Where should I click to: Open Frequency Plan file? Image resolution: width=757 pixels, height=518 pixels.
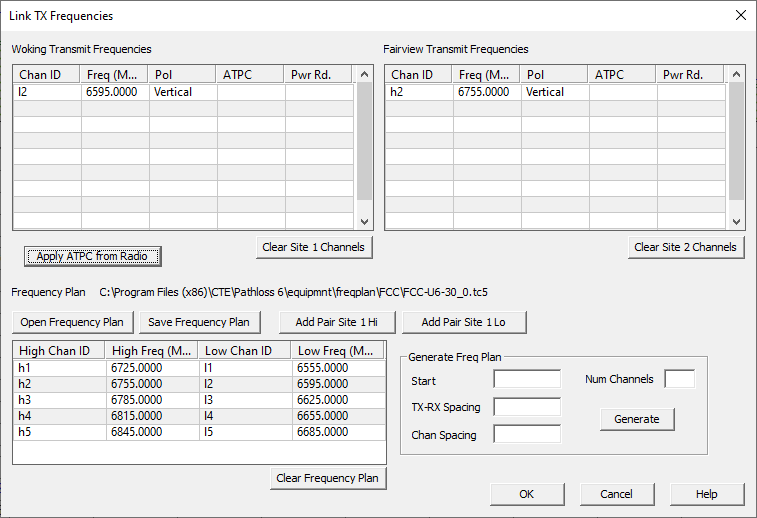coord(72,322)
